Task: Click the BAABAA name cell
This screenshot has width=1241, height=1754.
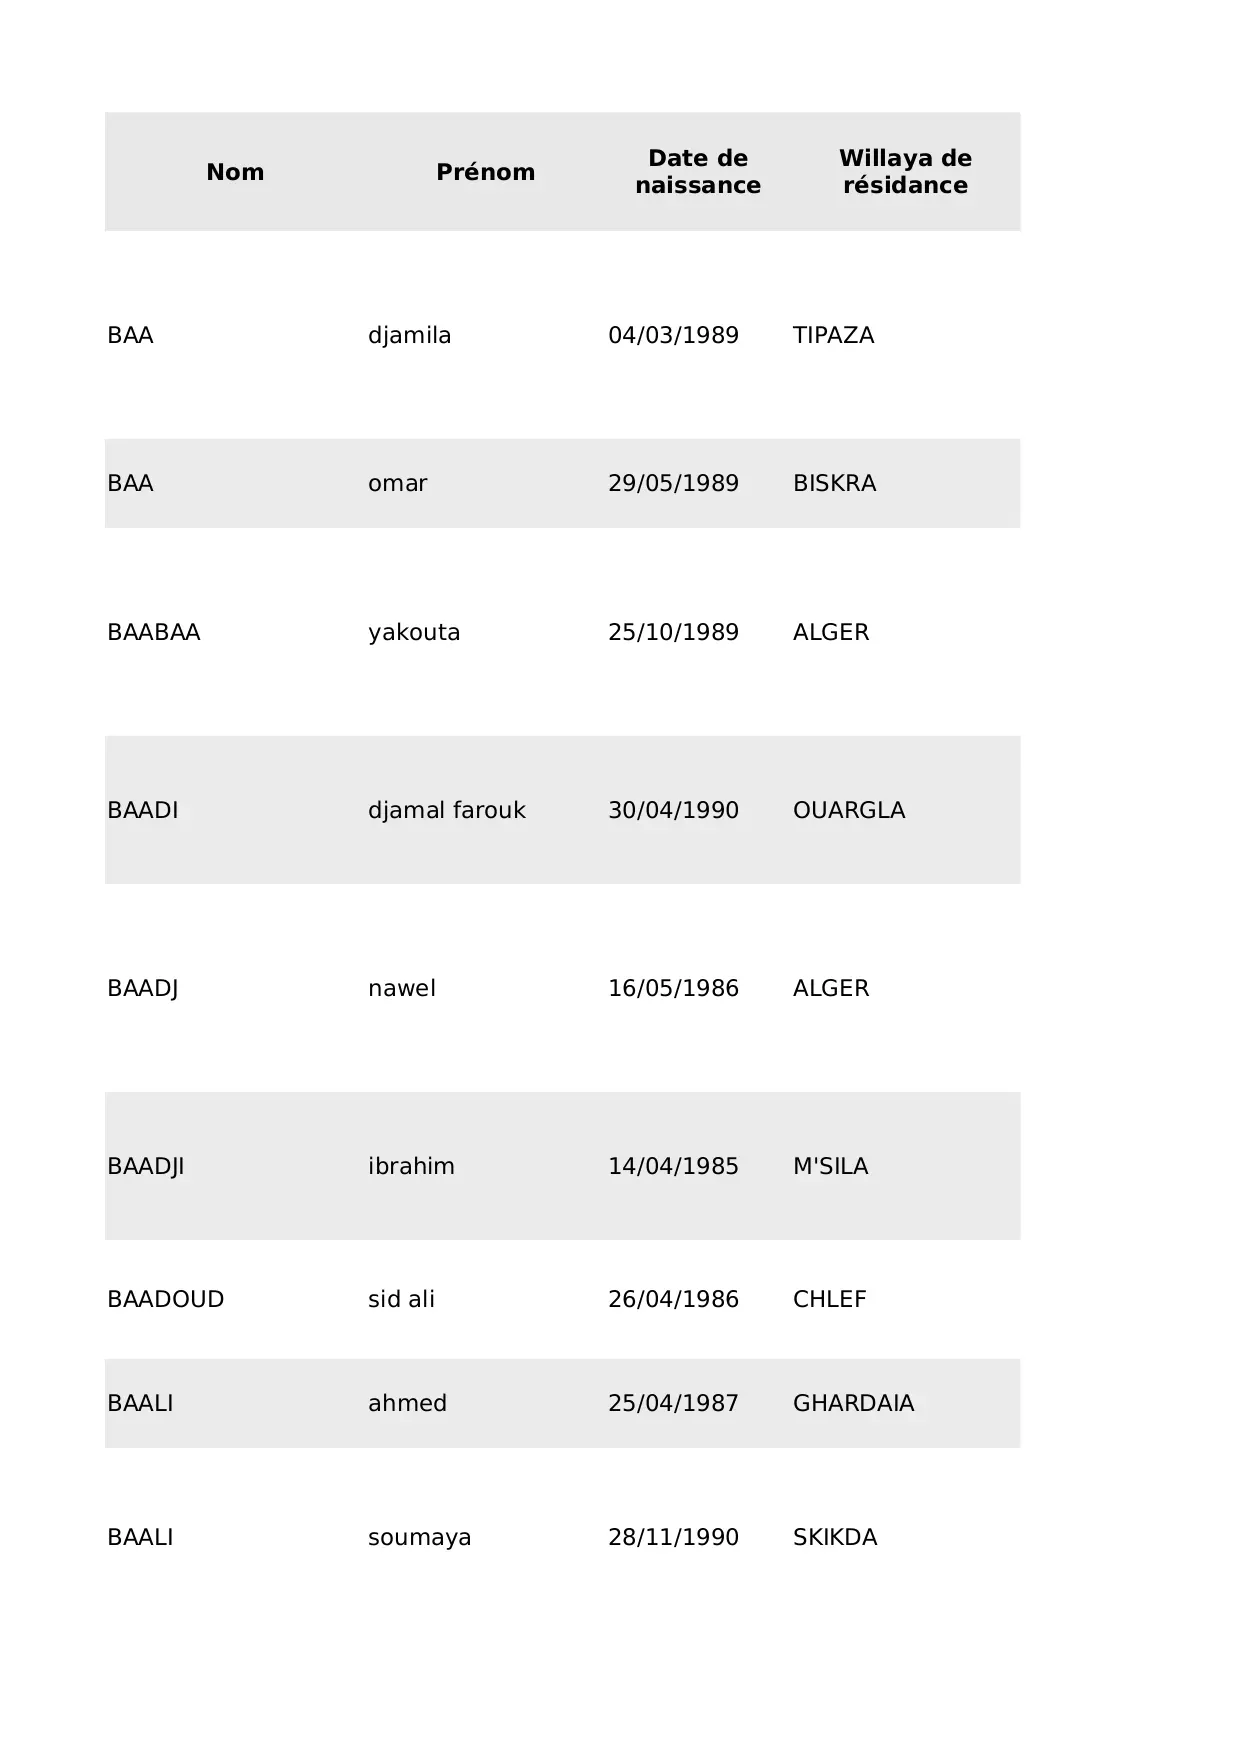Action: click(x=153, y=632)
